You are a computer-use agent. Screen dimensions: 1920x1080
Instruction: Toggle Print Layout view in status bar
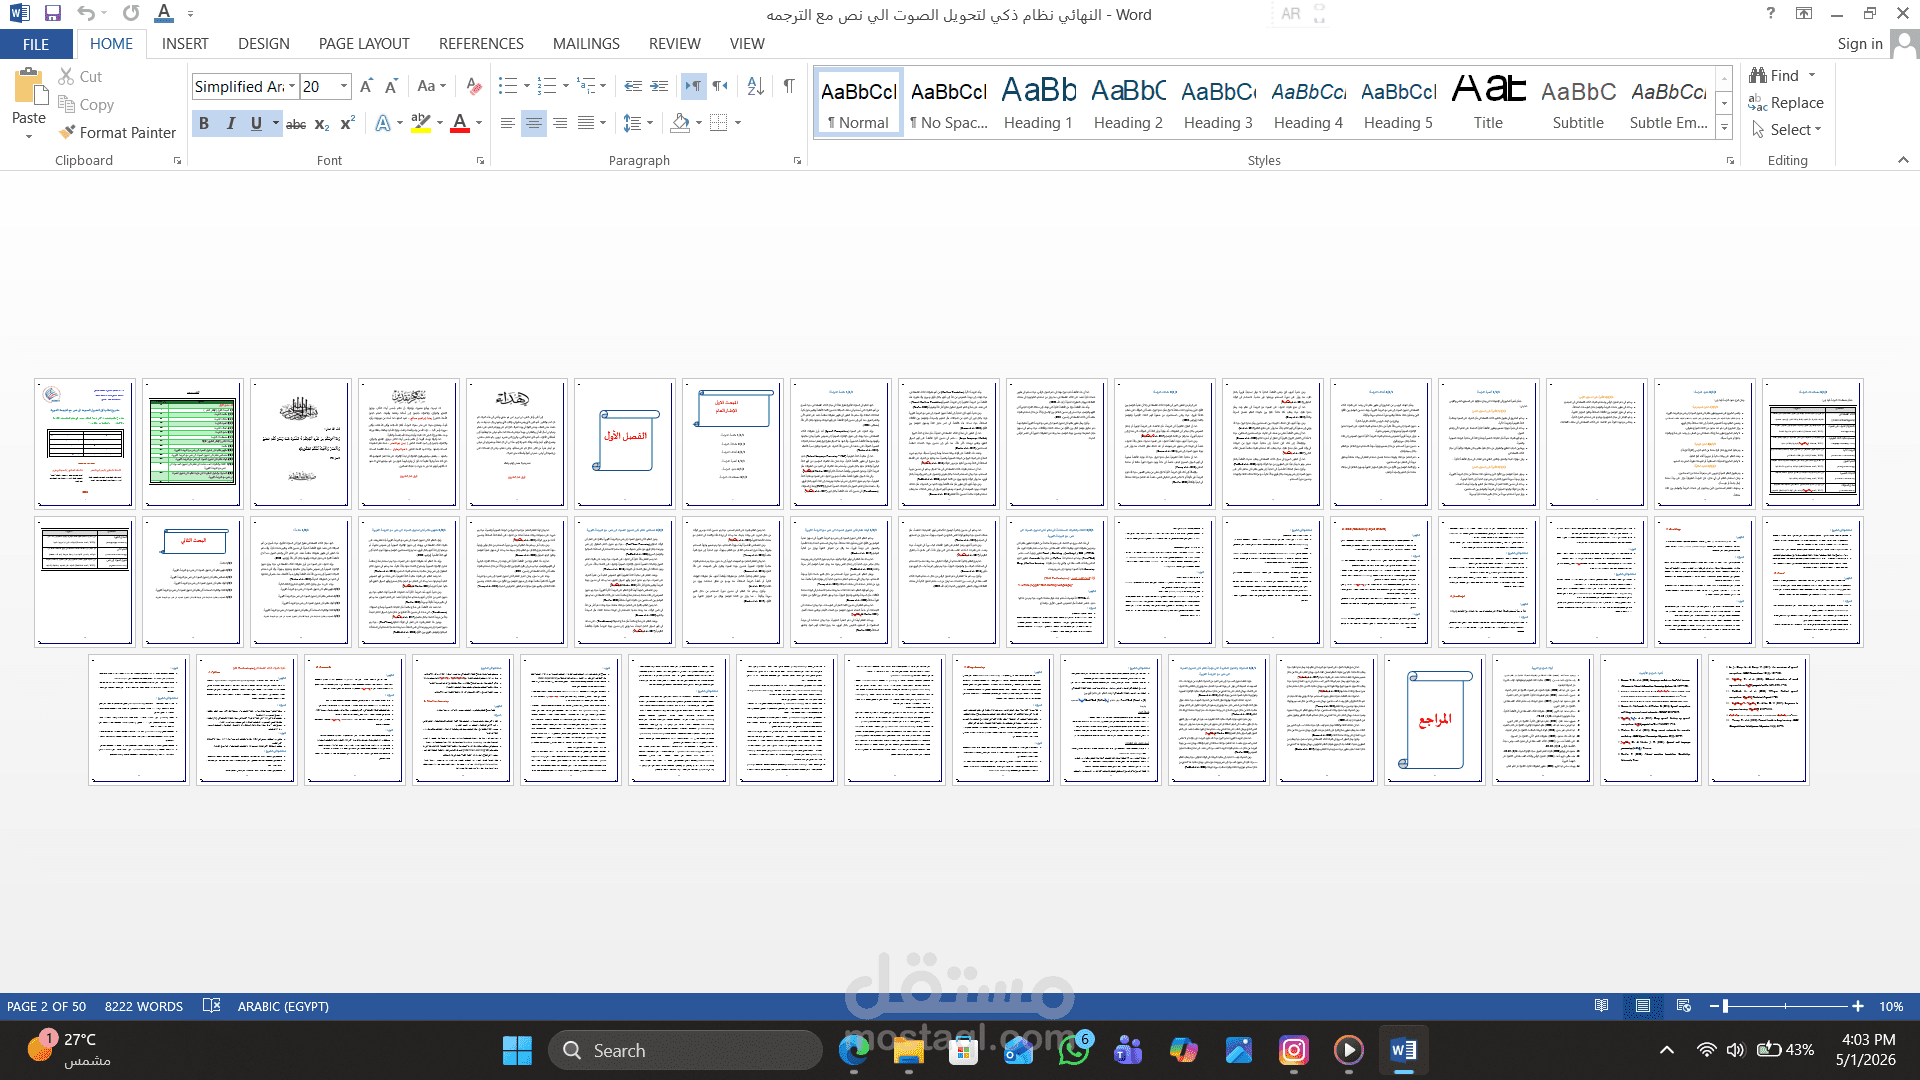point(1643,1006)
